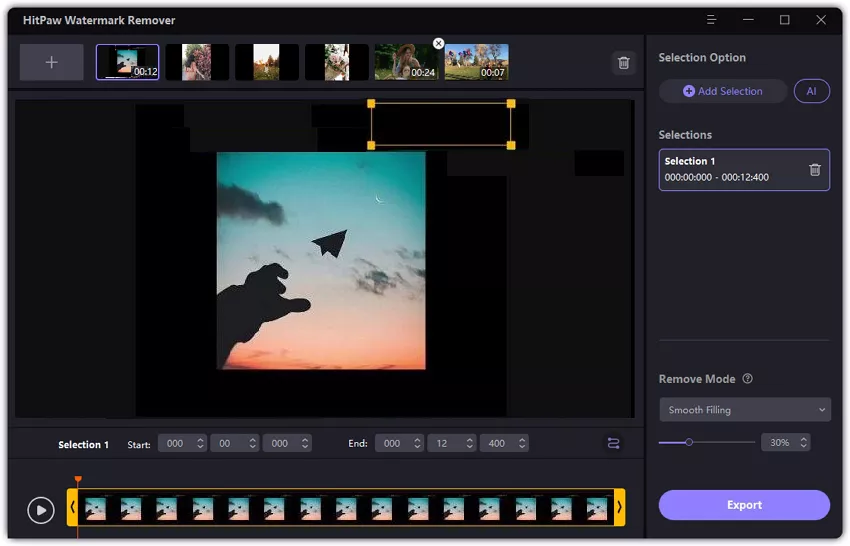Click the Add Selection button
Image resolution: width=850 pixels, height=546 pixels.
click(723, 91)
